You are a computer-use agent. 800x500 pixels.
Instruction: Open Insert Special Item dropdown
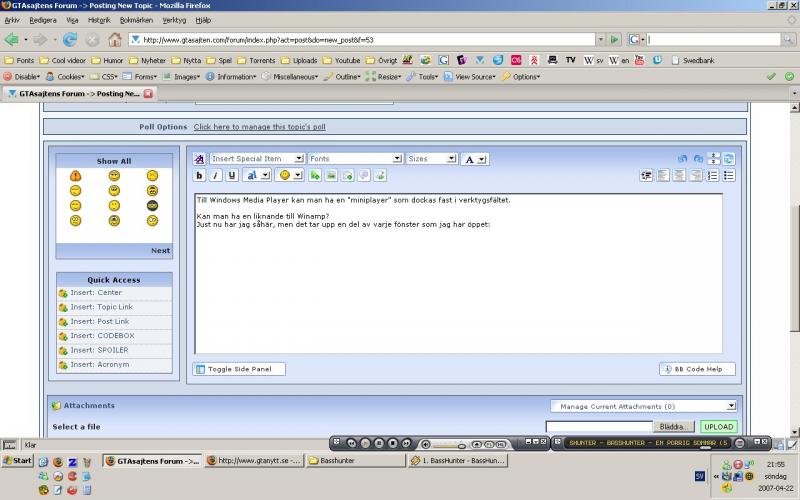coord(257,159)
